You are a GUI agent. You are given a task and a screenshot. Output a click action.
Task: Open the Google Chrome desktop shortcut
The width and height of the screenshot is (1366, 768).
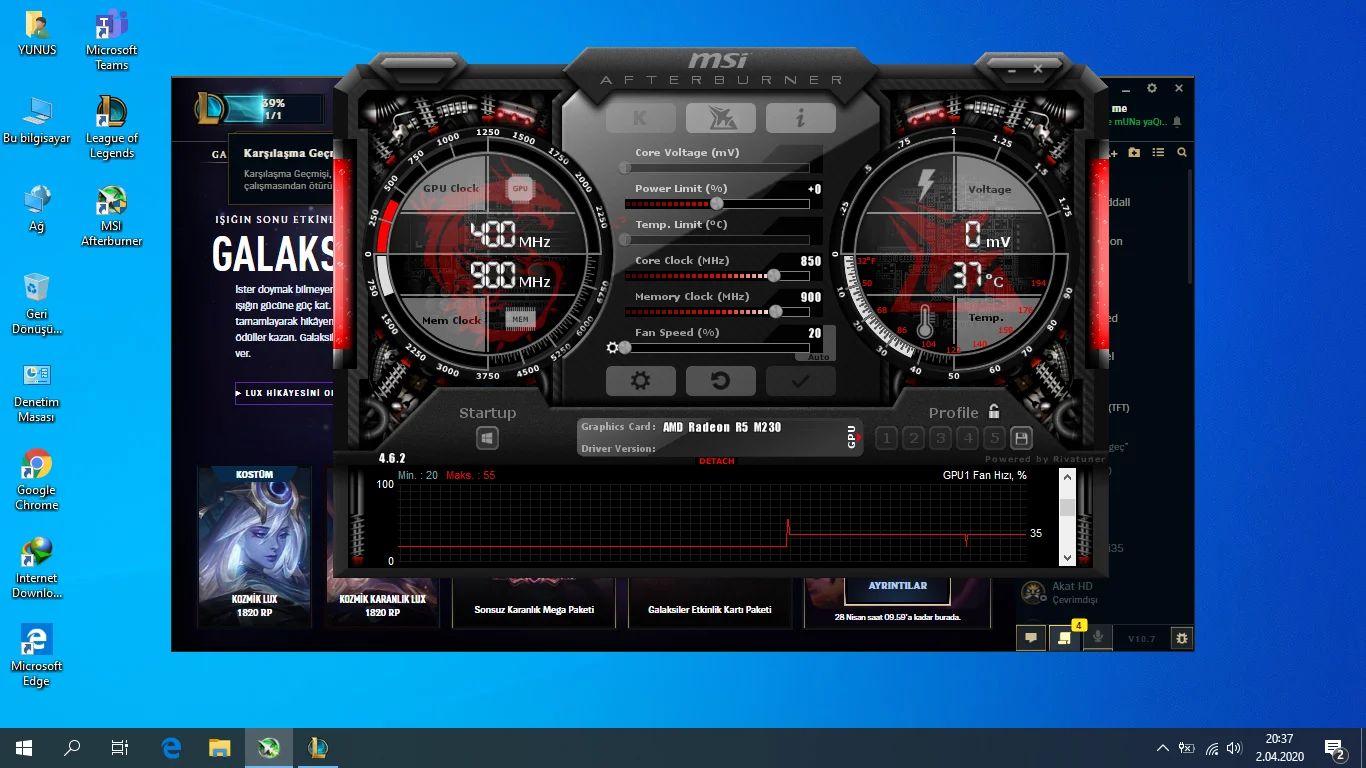click(x=37, y=480)
